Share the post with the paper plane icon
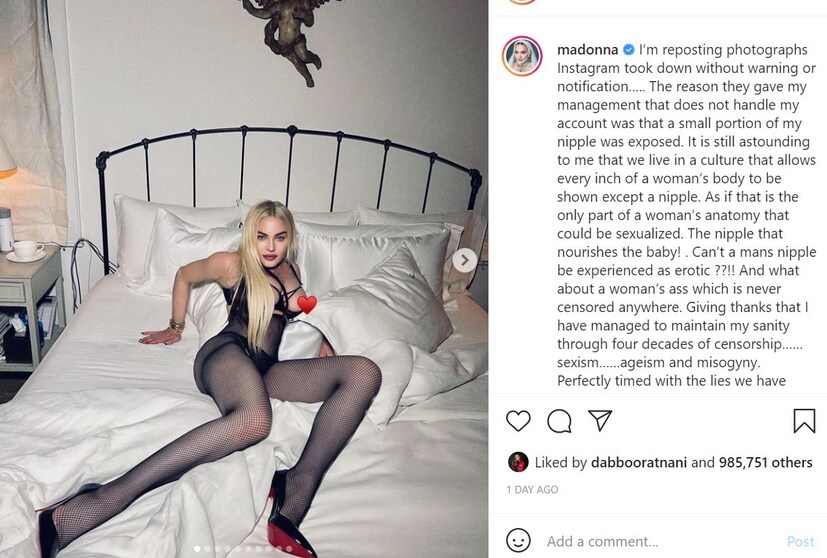The height and width of the screenshot is (558, 827). (x=600, y=420)
